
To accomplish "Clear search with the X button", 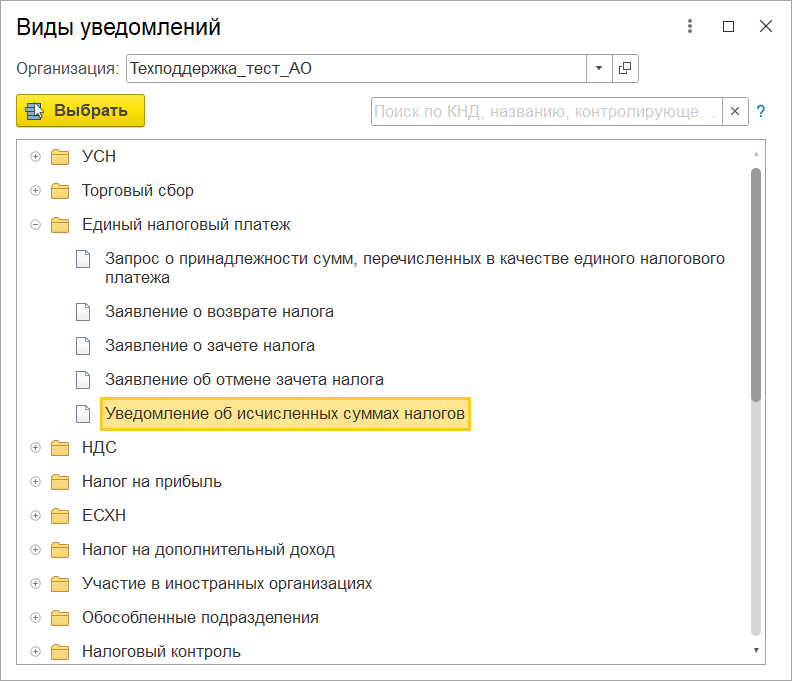I will [x=735, y=111].
